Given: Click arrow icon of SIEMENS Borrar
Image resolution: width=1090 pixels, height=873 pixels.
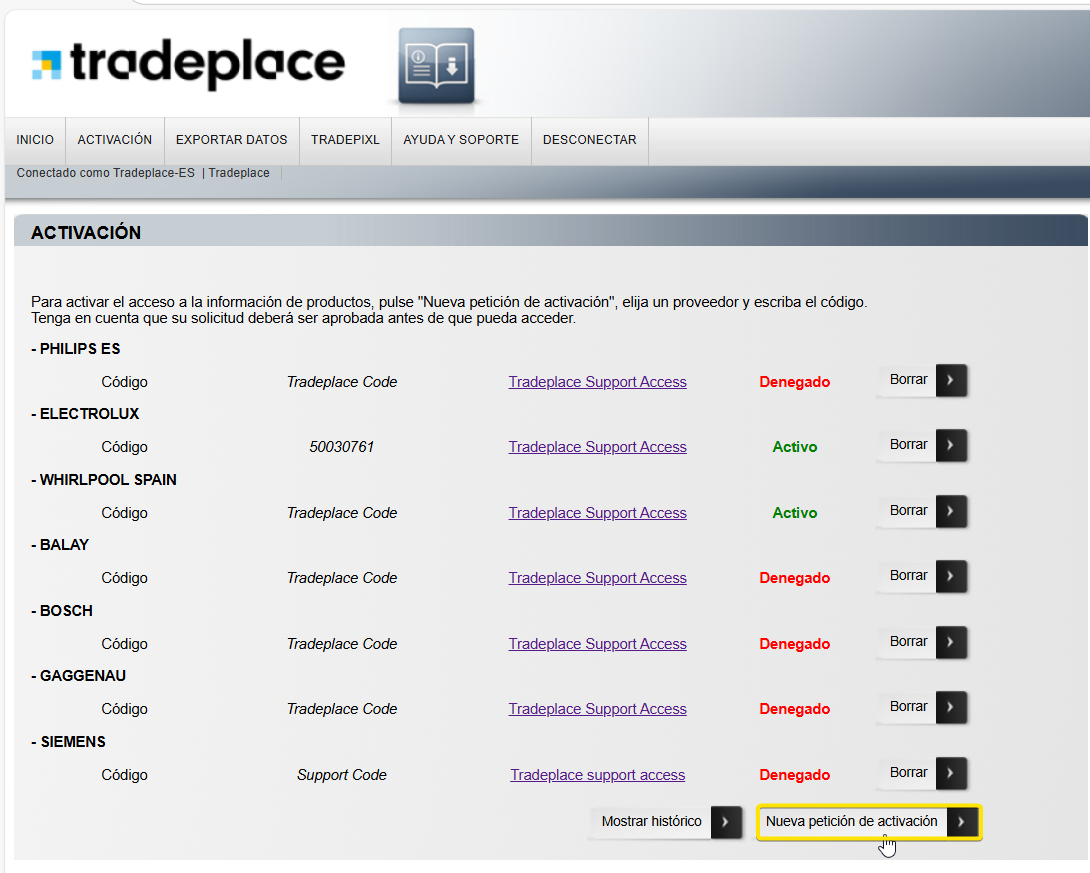Looking at the screenshot, I should point(951,773).
